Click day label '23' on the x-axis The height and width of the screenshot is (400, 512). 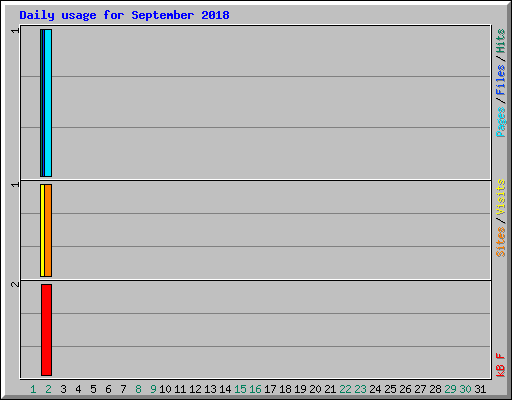click(x=360, y=389)
